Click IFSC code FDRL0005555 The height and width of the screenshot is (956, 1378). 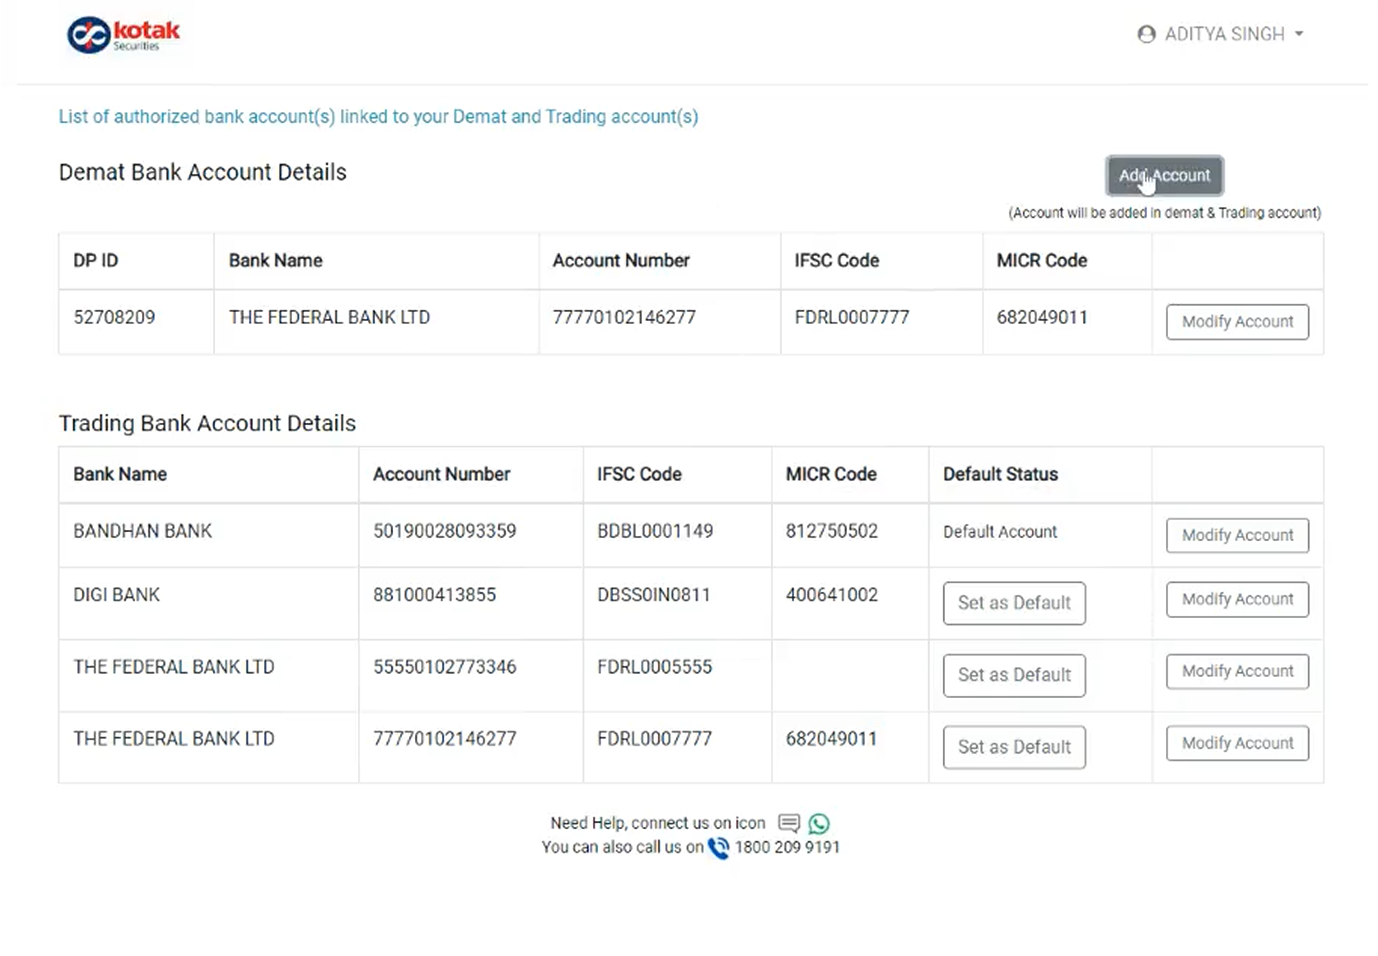(x=655, y=667)
